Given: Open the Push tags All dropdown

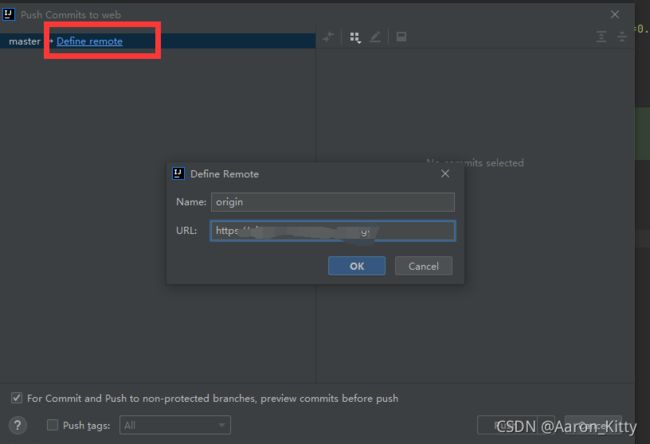Looking at the screenshot, I should click(x=175, y=425).
